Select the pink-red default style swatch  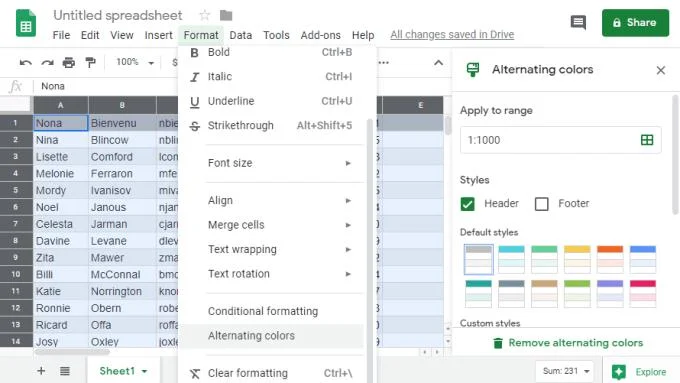643,294
